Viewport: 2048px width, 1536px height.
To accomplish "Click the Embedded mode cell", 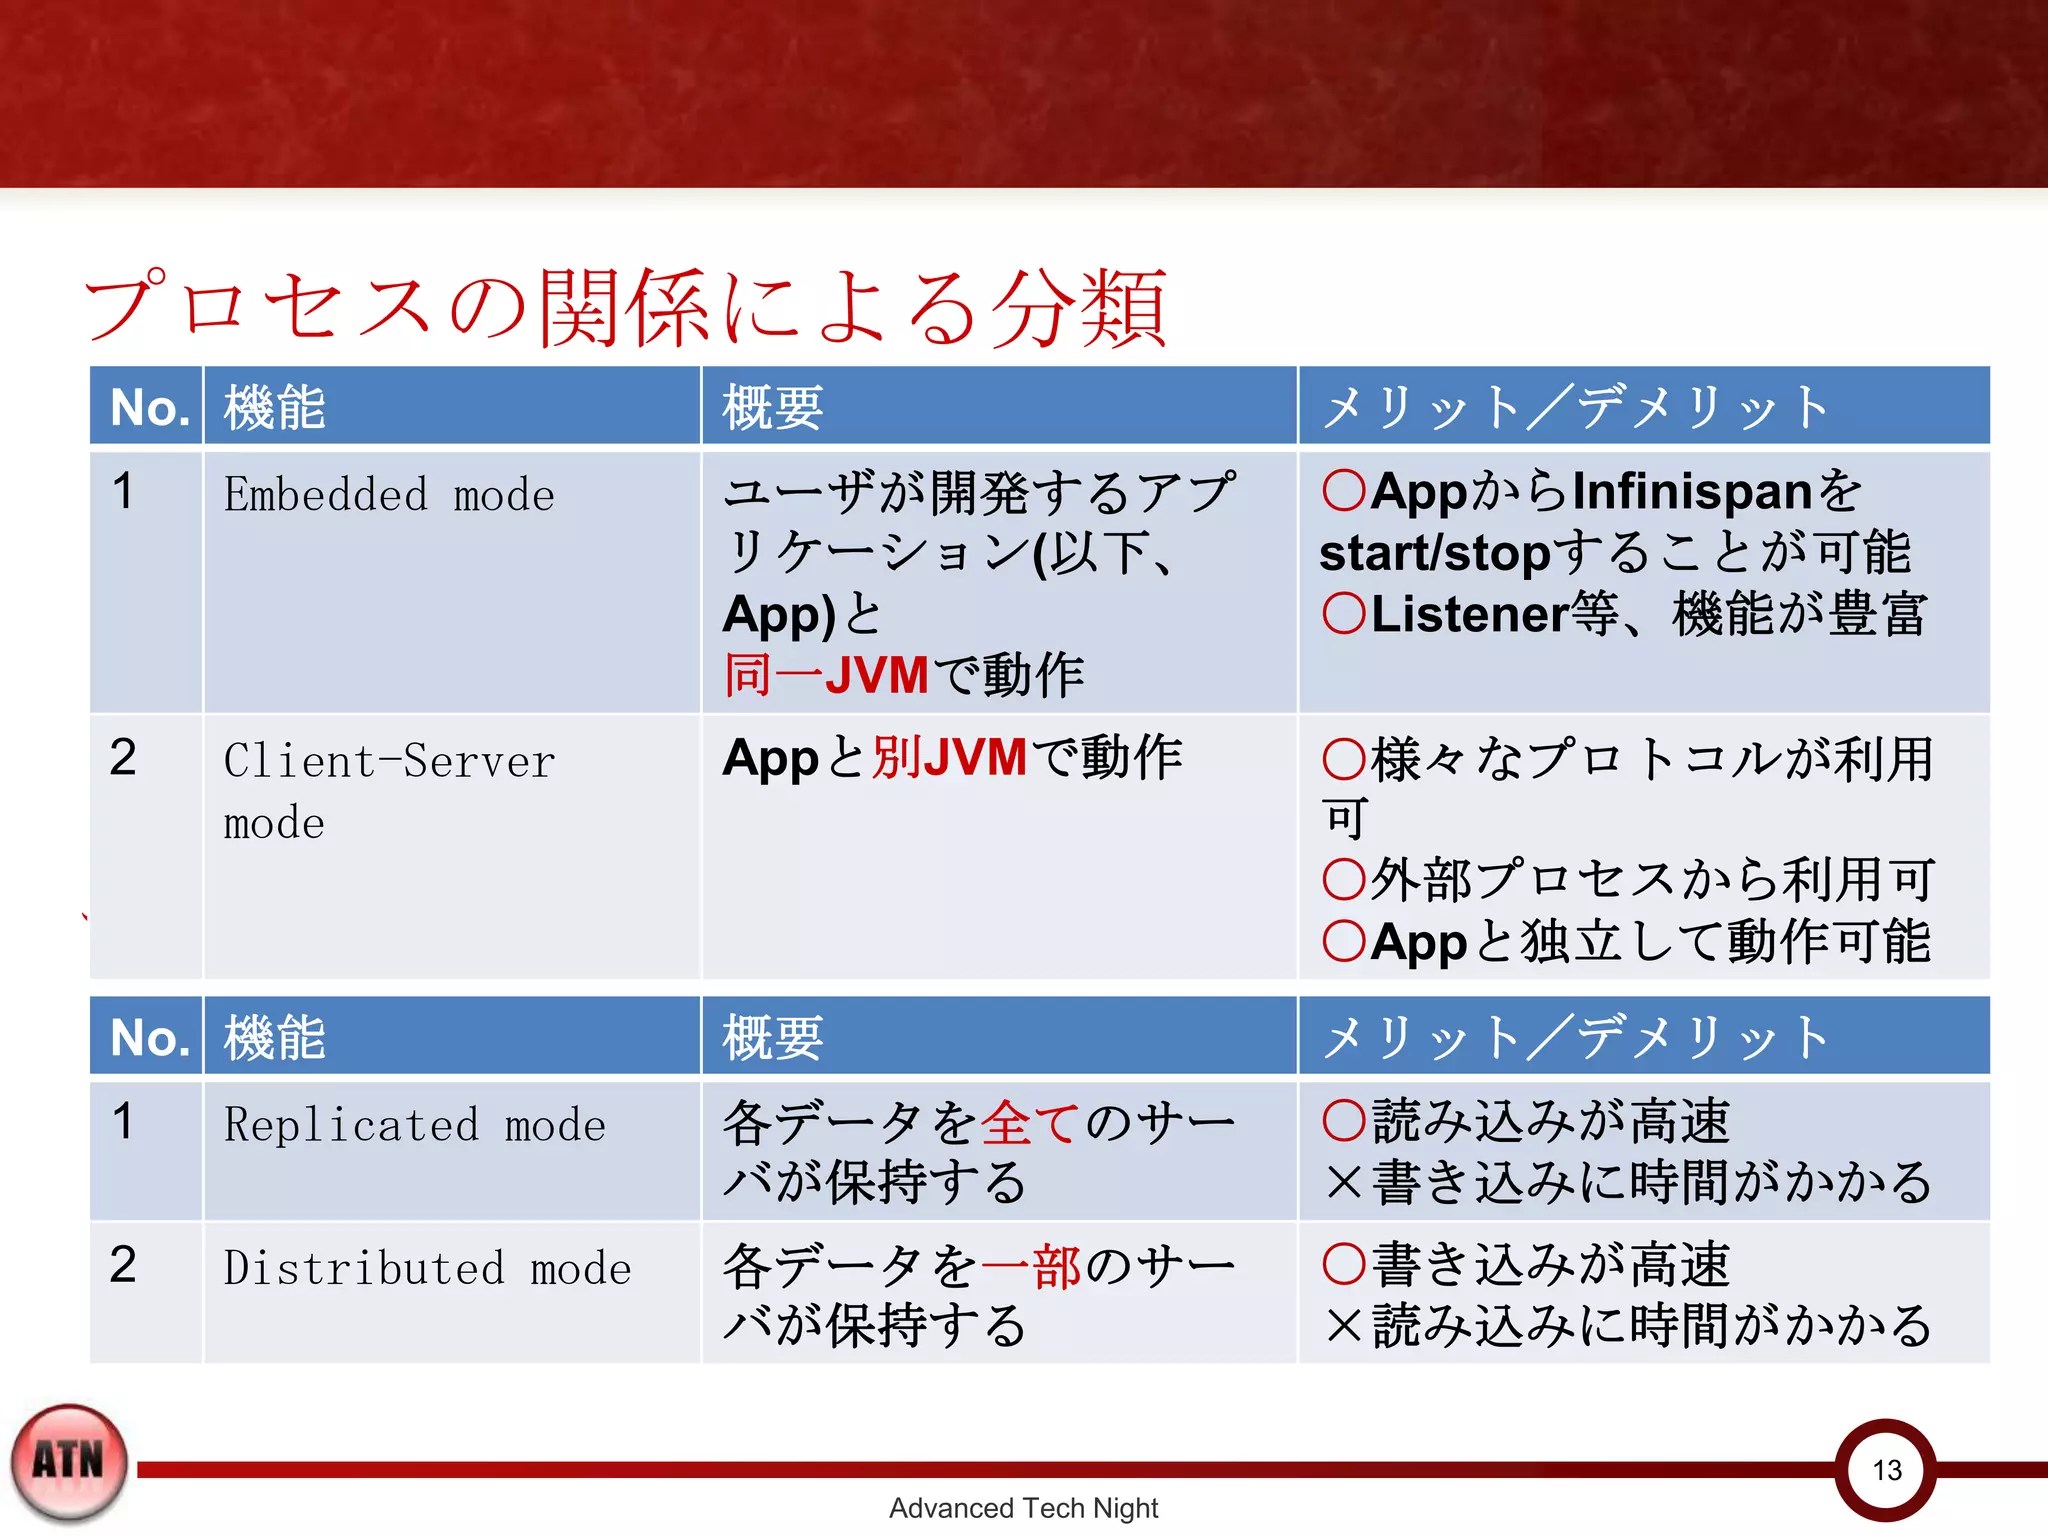I will 452,582.
